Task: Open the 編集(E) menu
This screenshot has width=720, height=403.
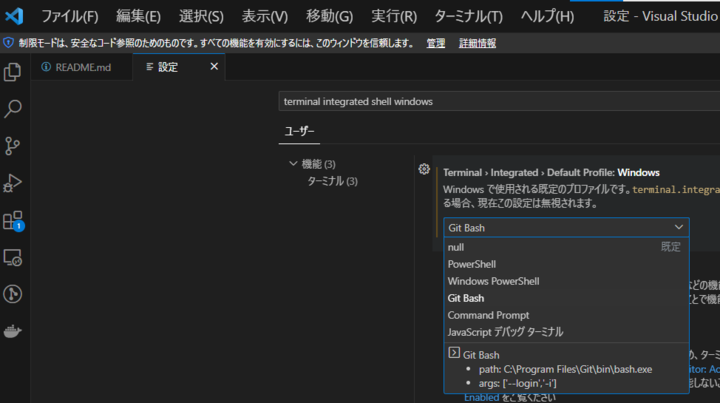Action: coord(138,17)
